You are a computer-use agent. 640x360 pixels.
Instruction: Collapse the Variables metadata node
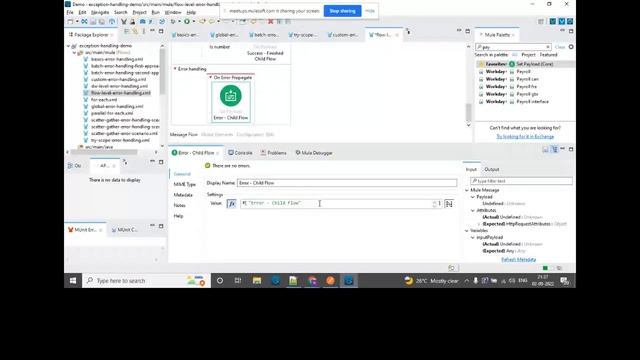467,231
